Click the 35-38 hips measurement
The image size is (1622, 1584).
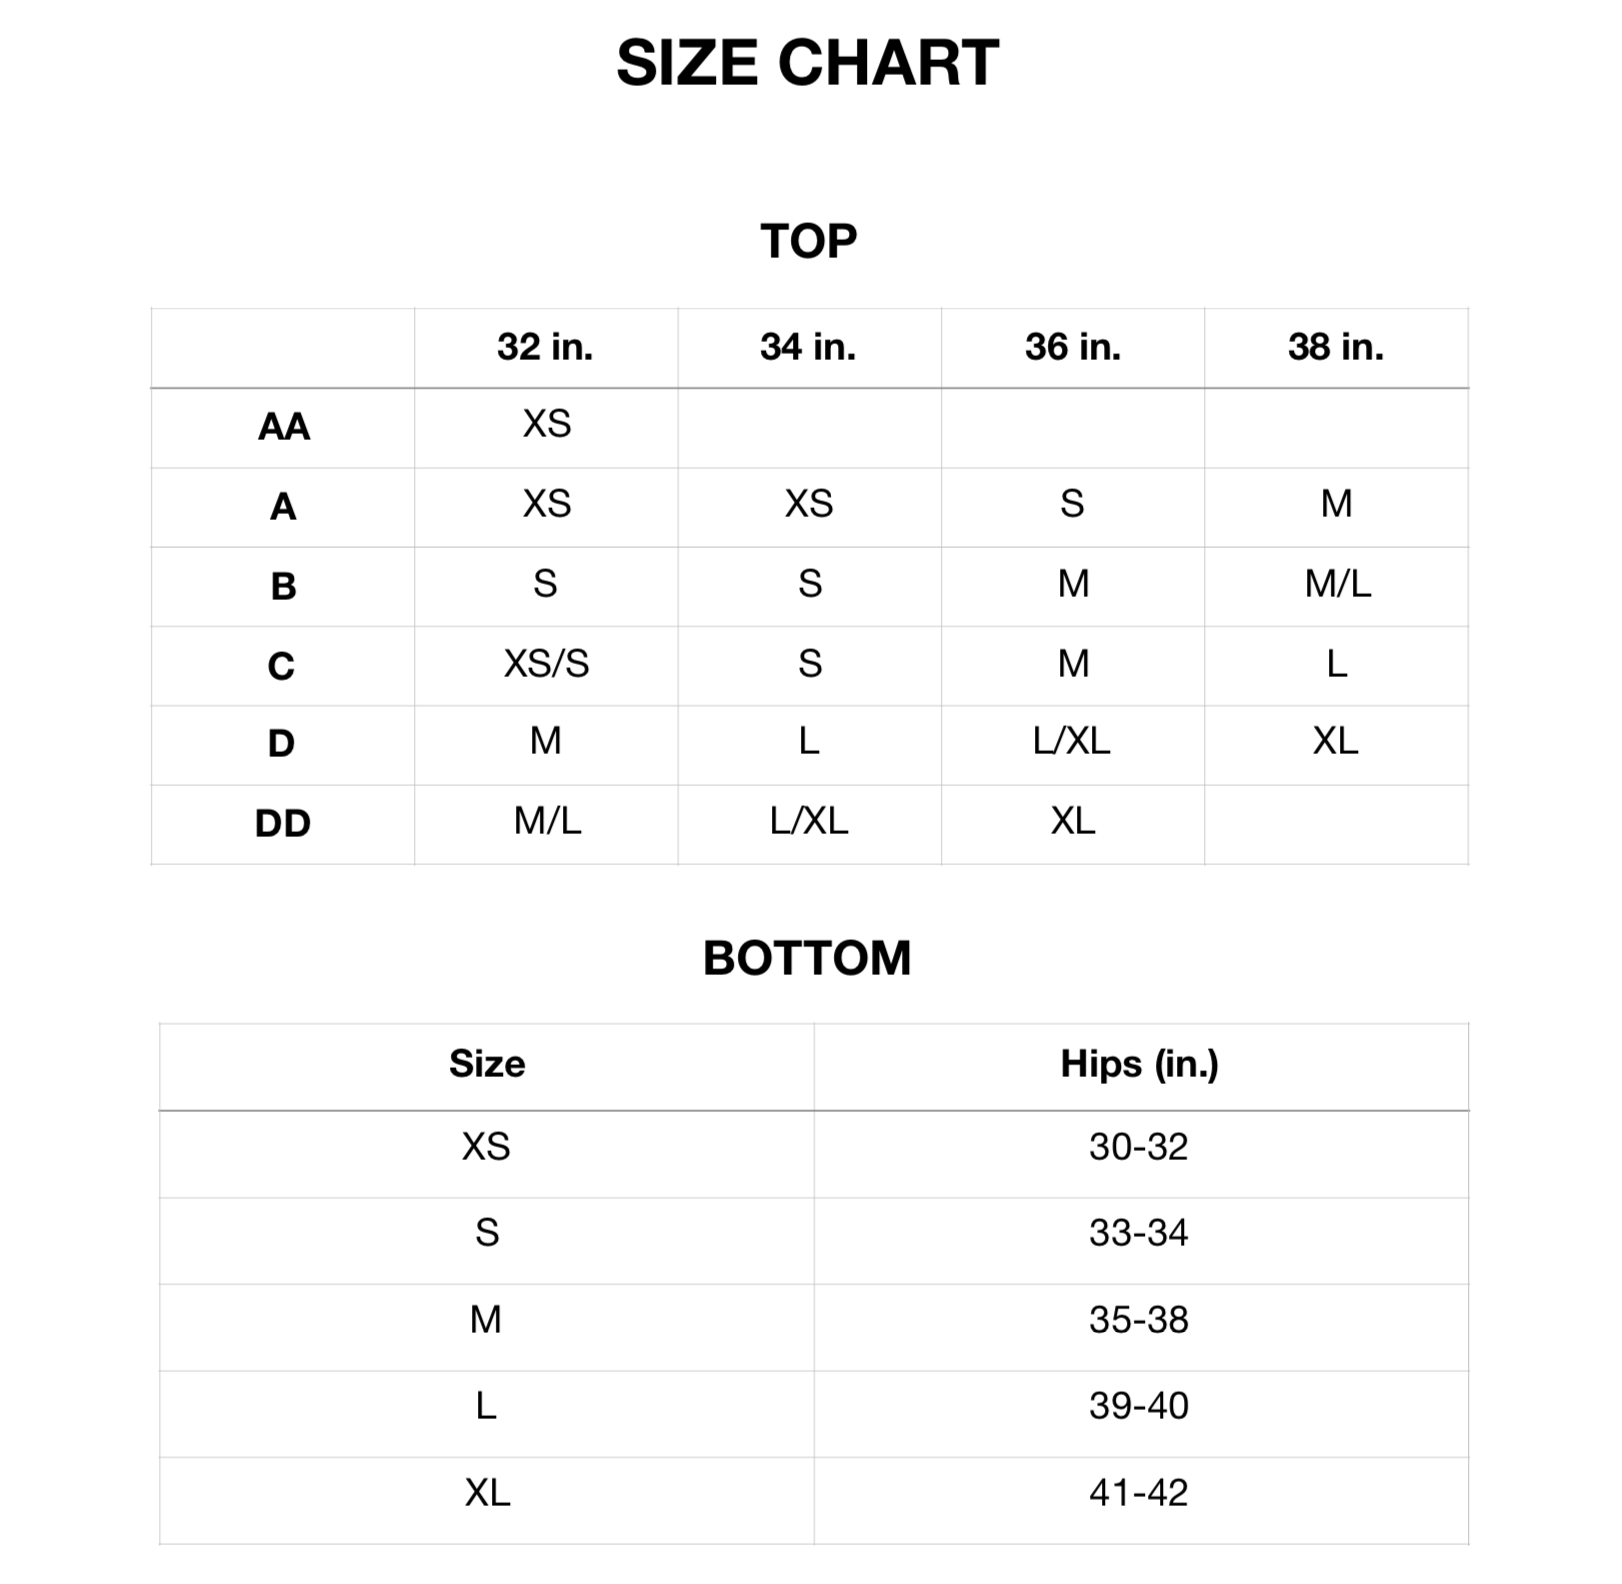(x=1139, y=1320)
